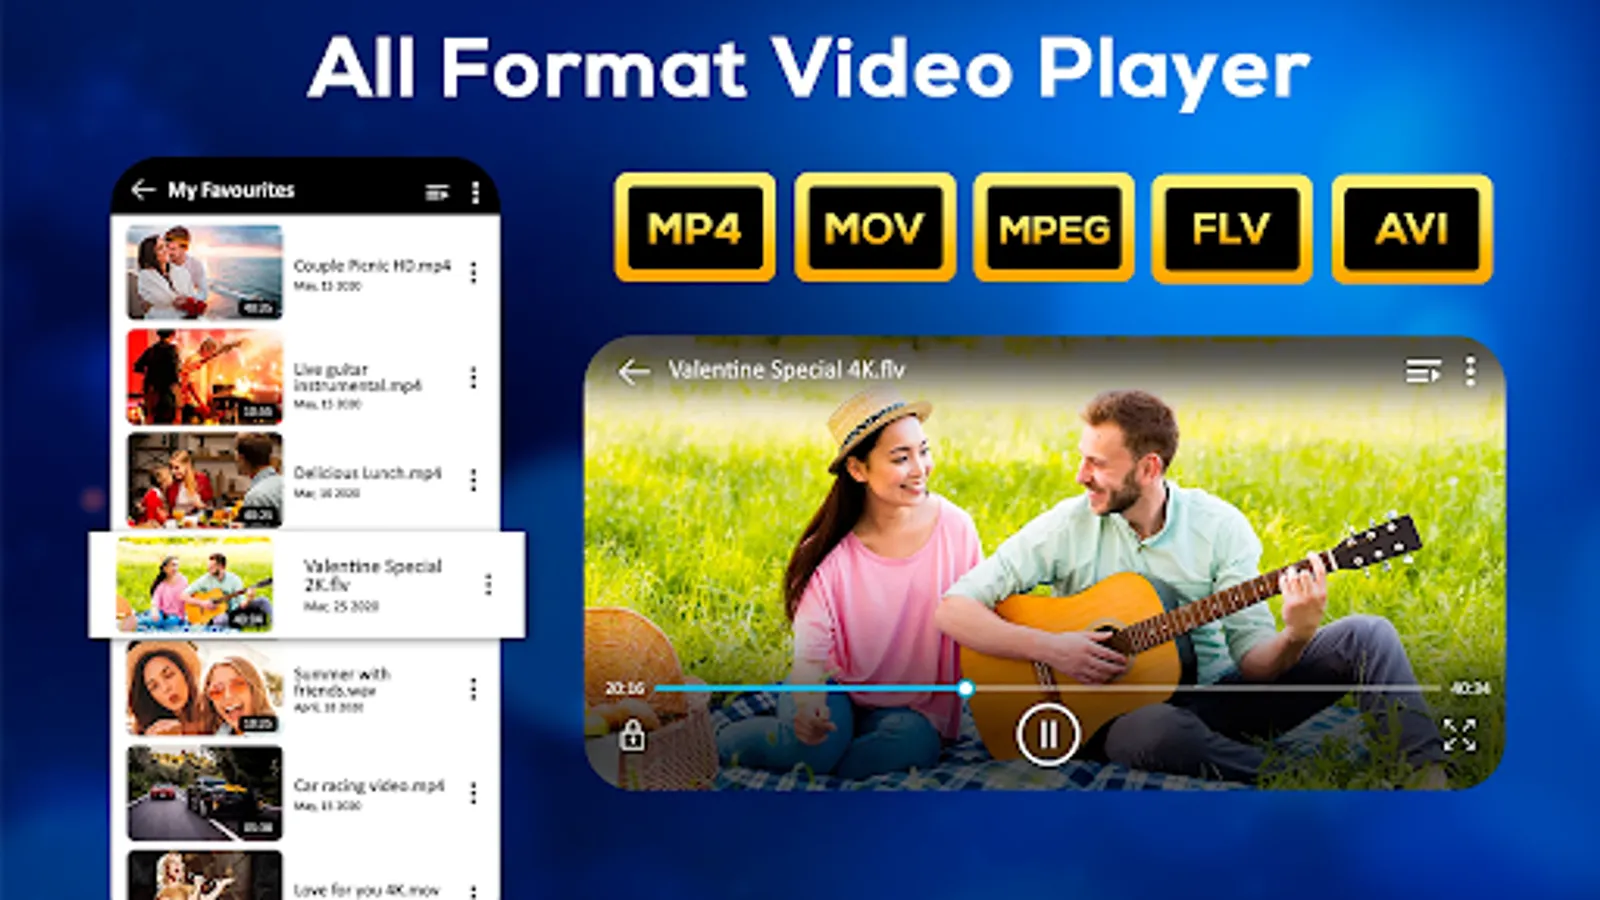The image size is (1600, 900).
Task: Click the elapsed time 20:16 label
Action: click(625, 688)
